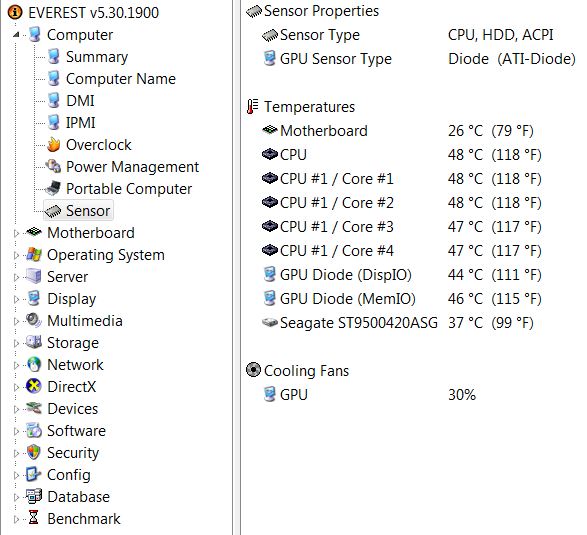Select the CPU #1 / Core #3 row
The image size is (587, 535).
402,227
